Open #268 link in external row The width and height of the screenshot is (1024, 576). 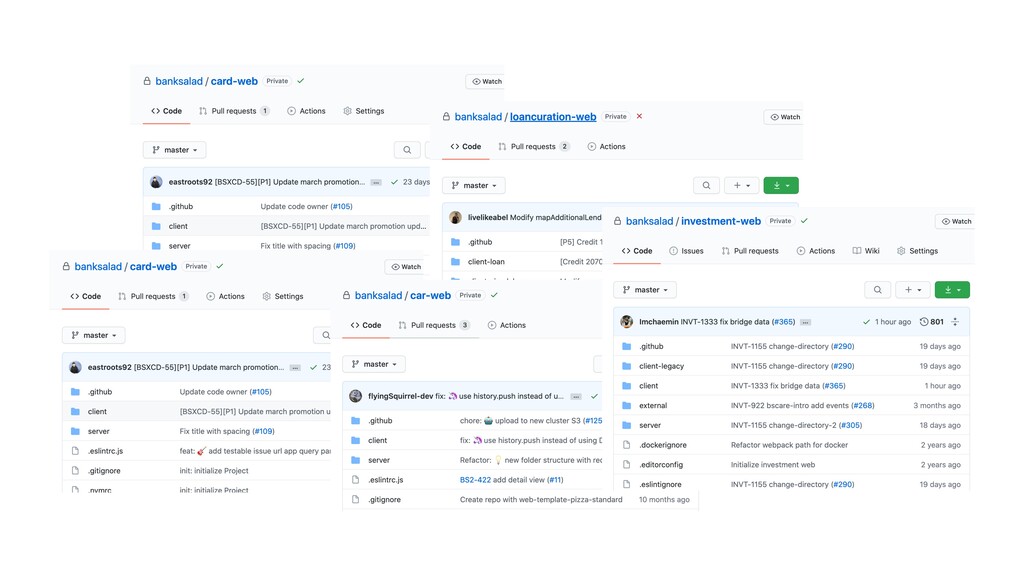(x=863, y=406)
